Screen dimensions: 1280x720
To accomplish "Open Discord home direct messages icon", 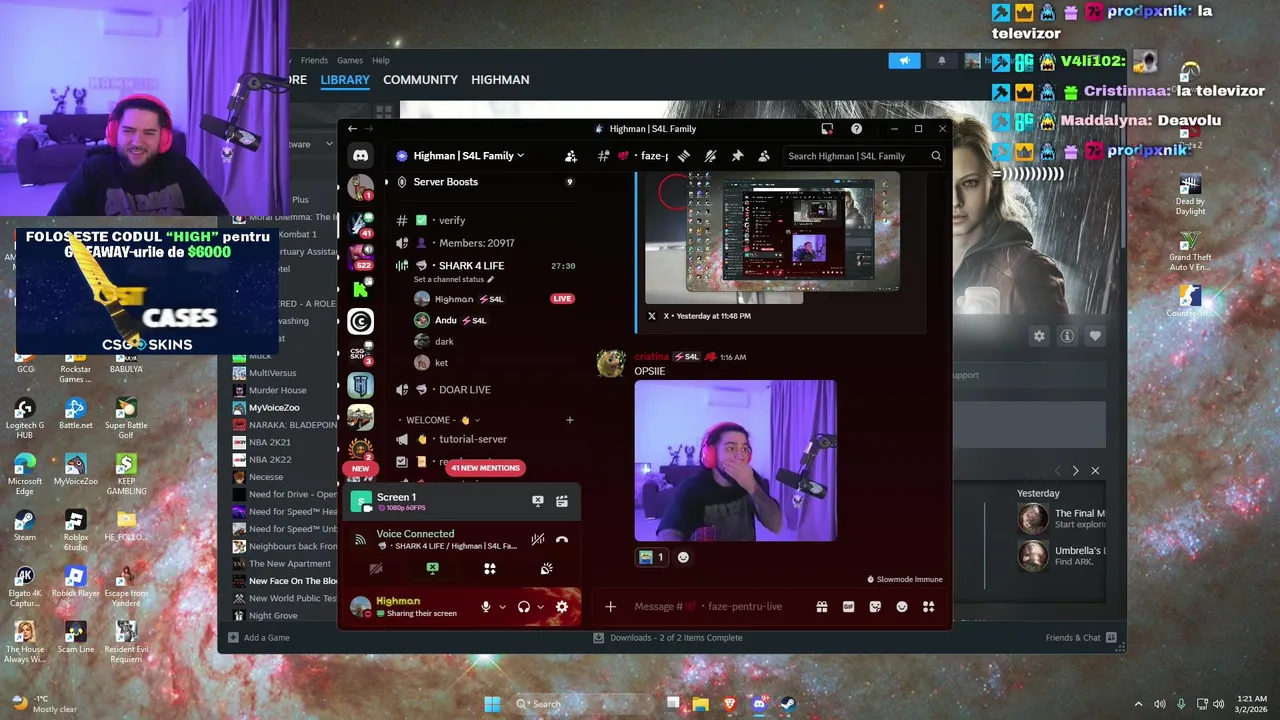I will pos(360,156).
